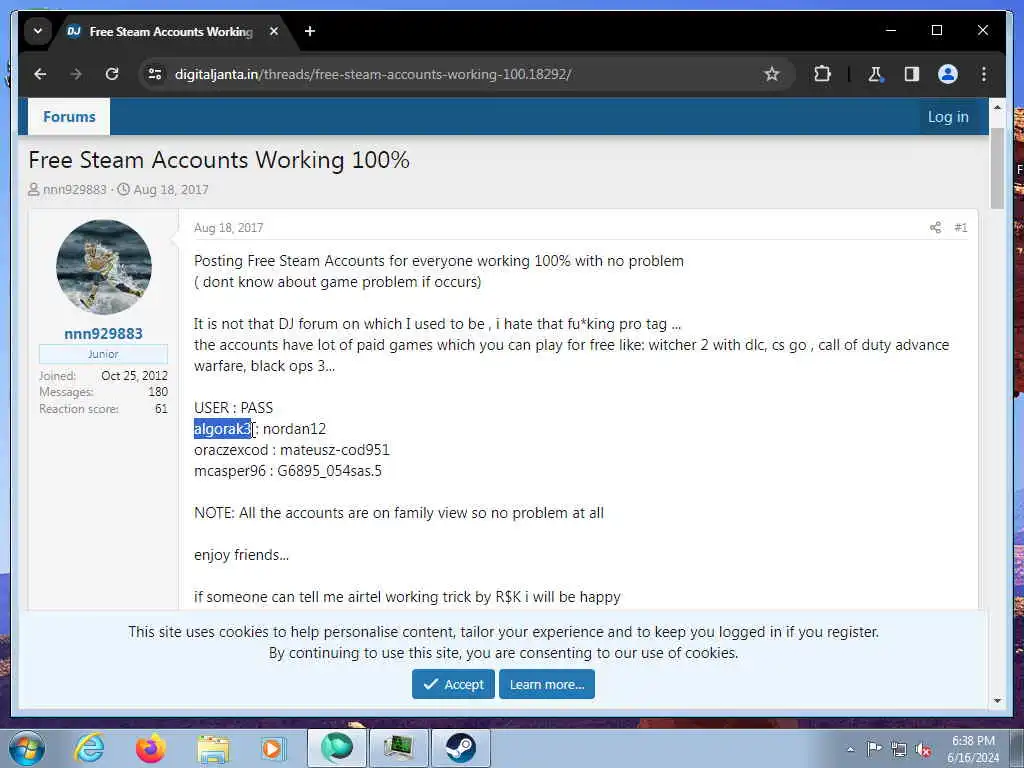Open the Chrome profile avatar
The width and height of the screenshot is (1024, 768).
(x=948, y=74)
